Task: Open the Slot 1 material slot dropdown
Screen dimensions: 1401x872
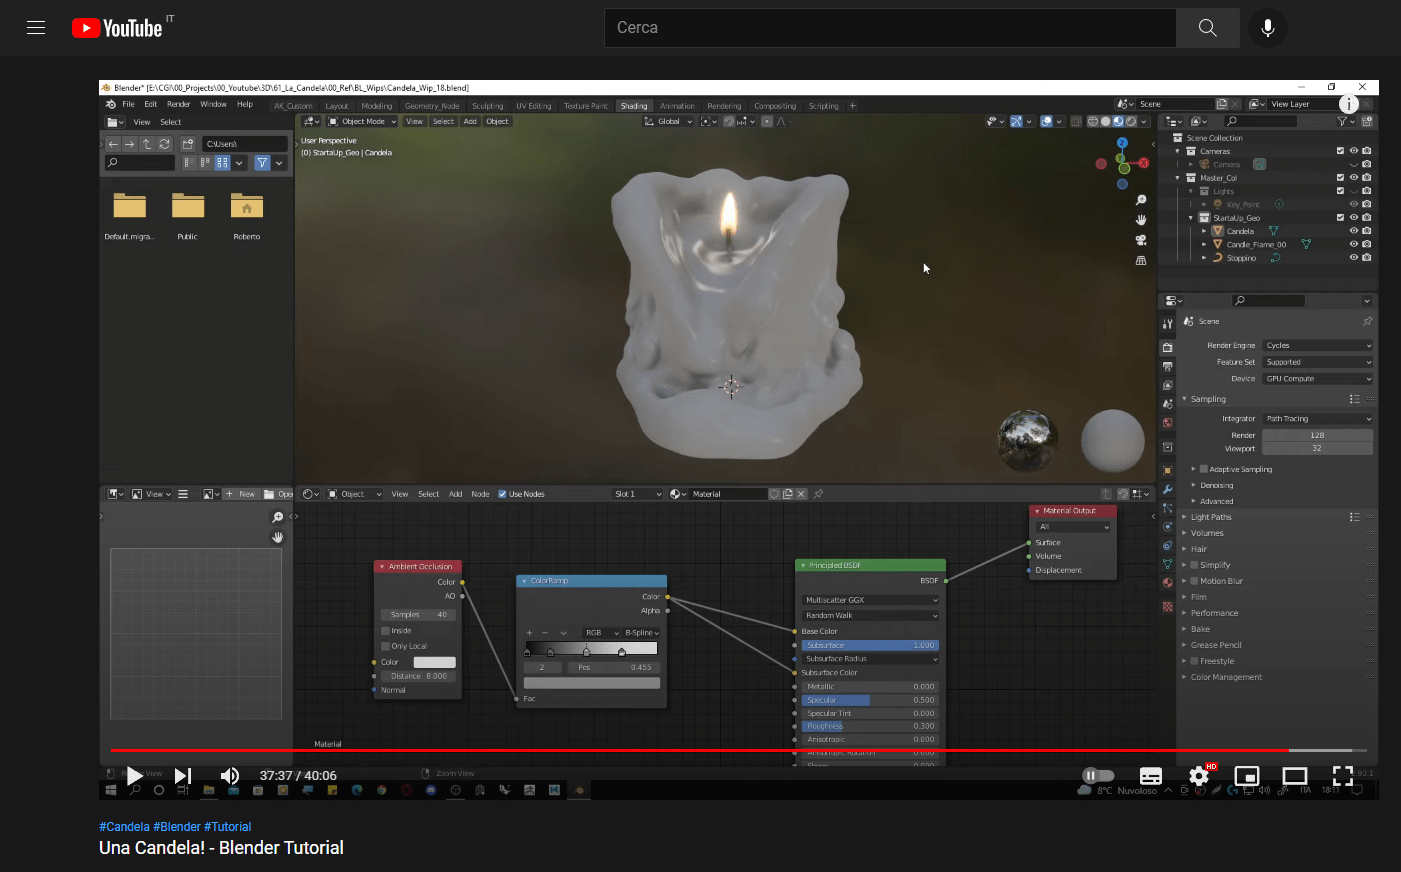Action: pos(638,494)
